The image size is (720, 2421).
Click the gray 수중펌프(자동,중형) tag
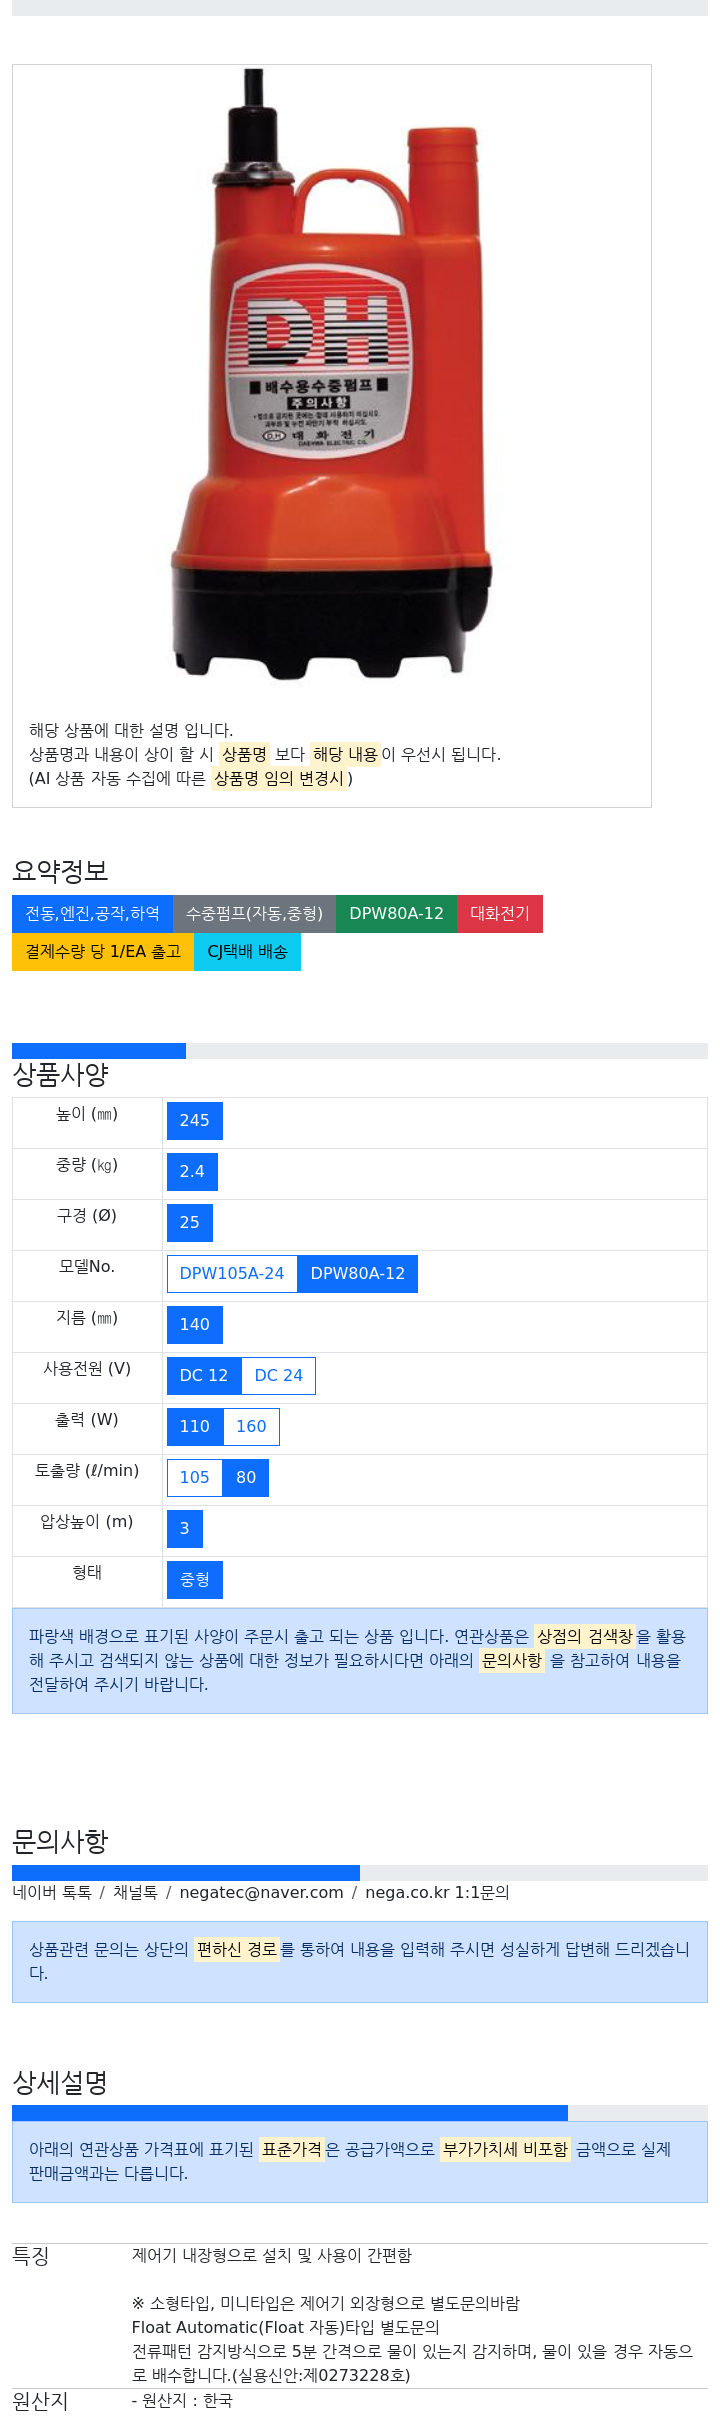[x=254, y=914]
